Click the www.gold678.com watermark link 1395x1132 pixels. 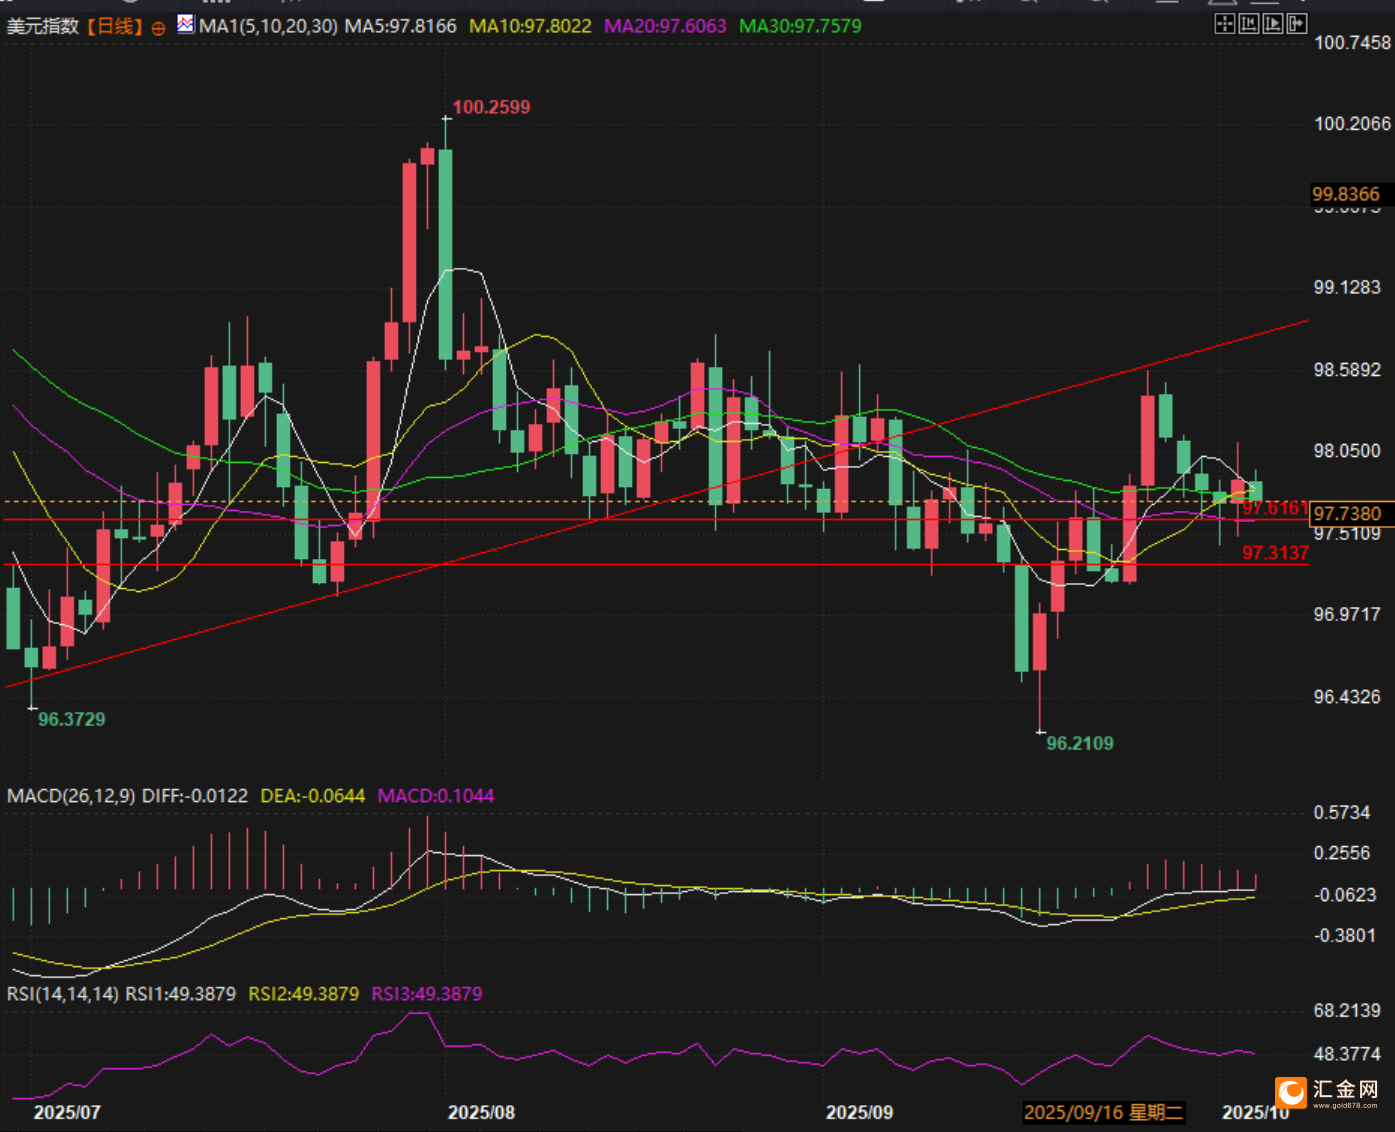1345,1105
